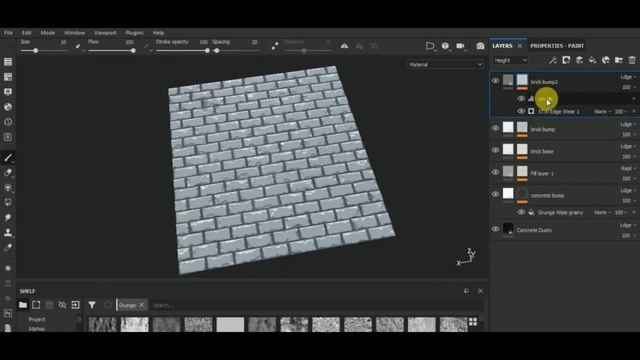Open blend mode dropdown for brick bump layer
This screenshot has height=360, width=640.
628,124
